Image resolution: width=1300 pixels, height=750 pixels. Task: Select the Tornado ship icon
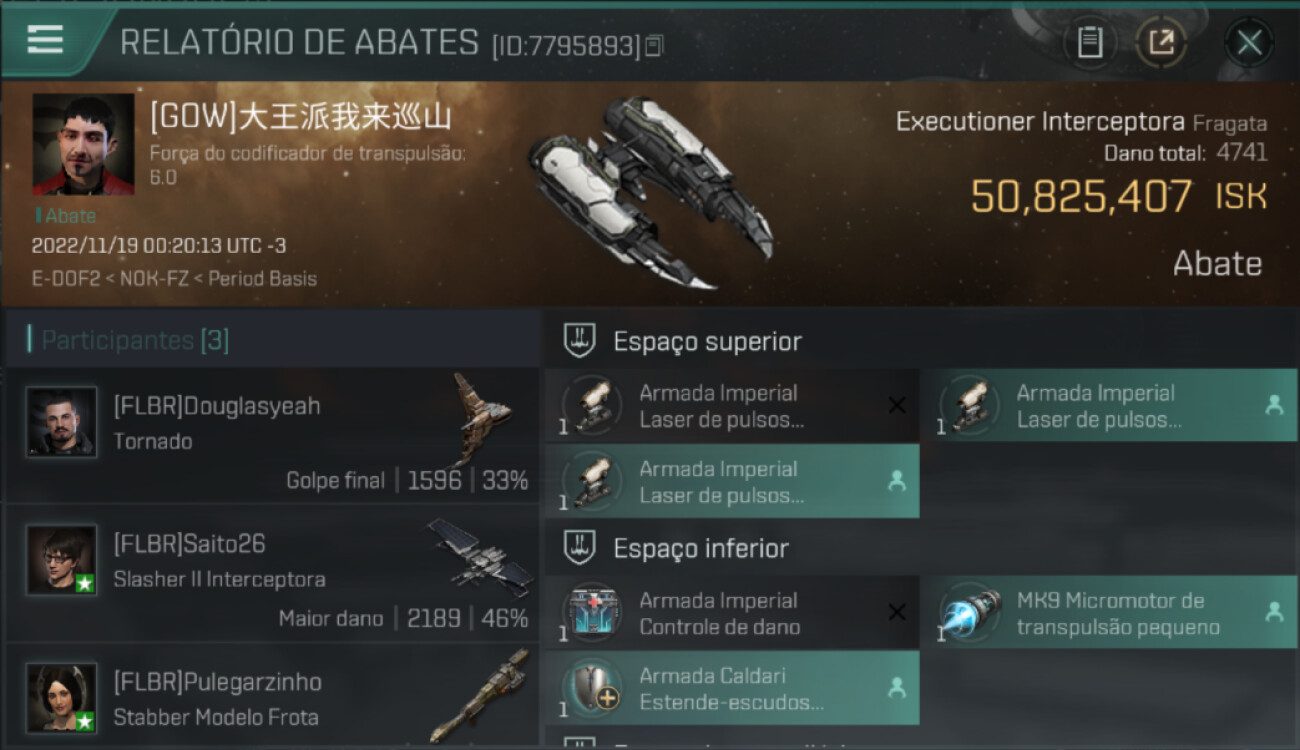(x=482, y=417)
